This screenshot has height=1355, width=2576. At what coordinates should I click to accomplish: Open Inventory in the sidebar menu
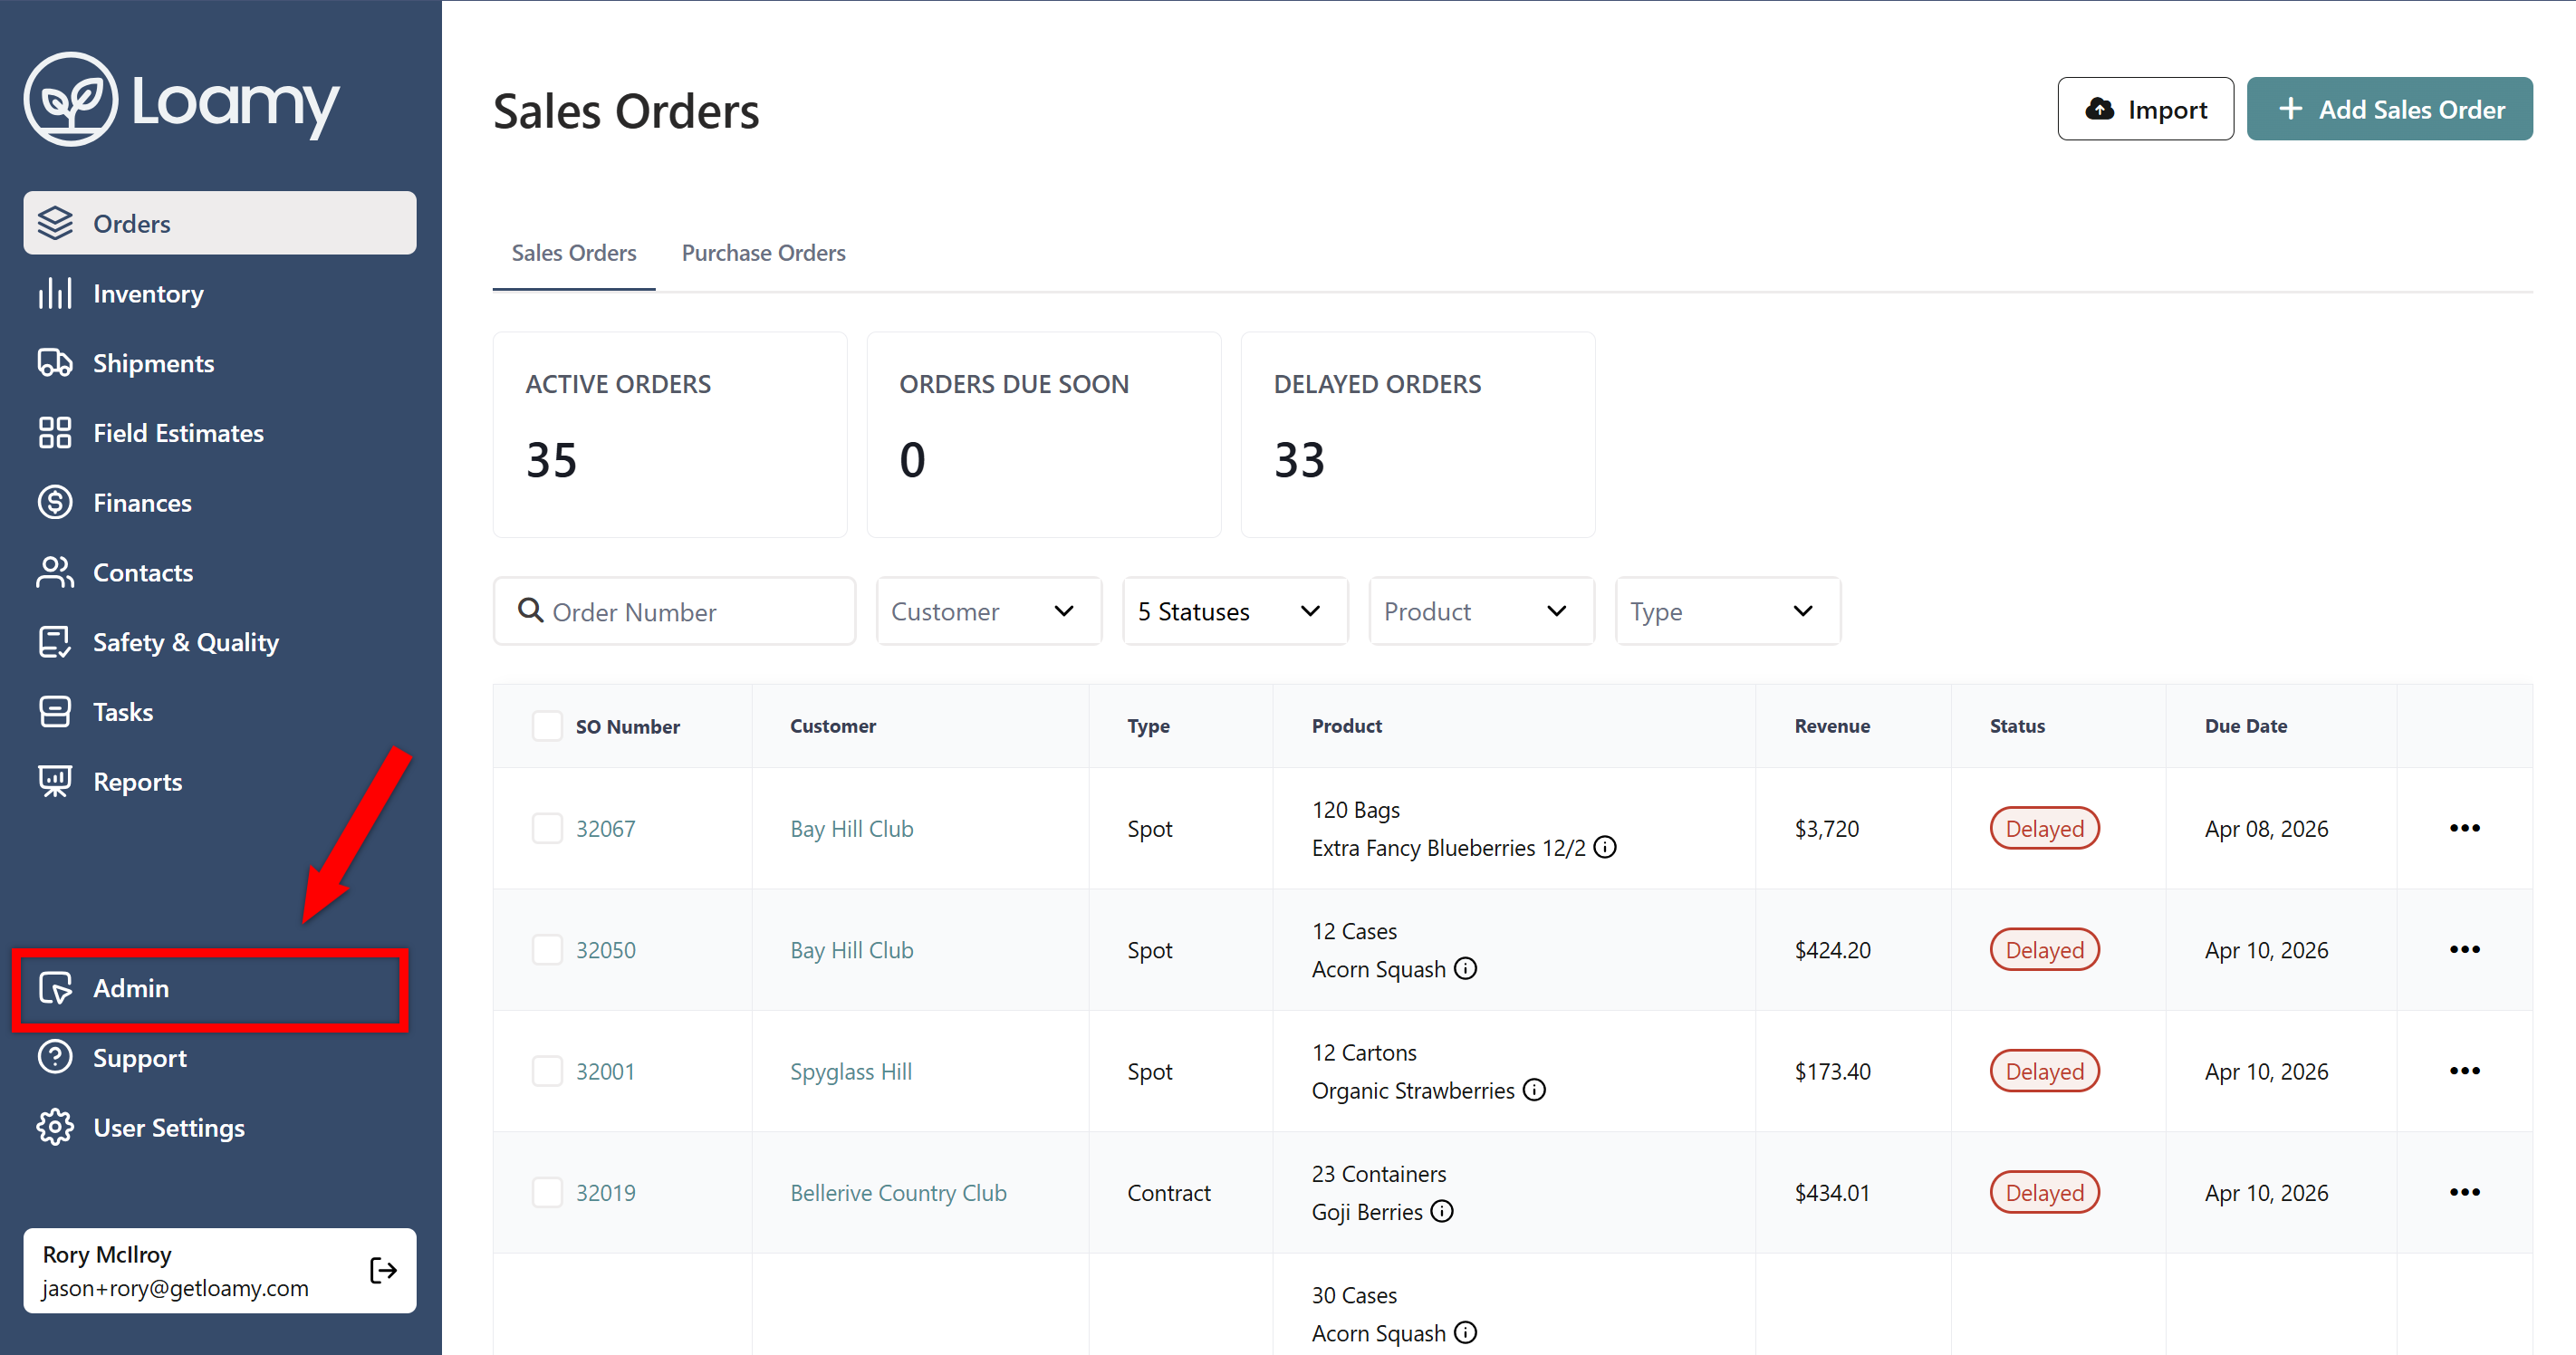tap(148, 294)
